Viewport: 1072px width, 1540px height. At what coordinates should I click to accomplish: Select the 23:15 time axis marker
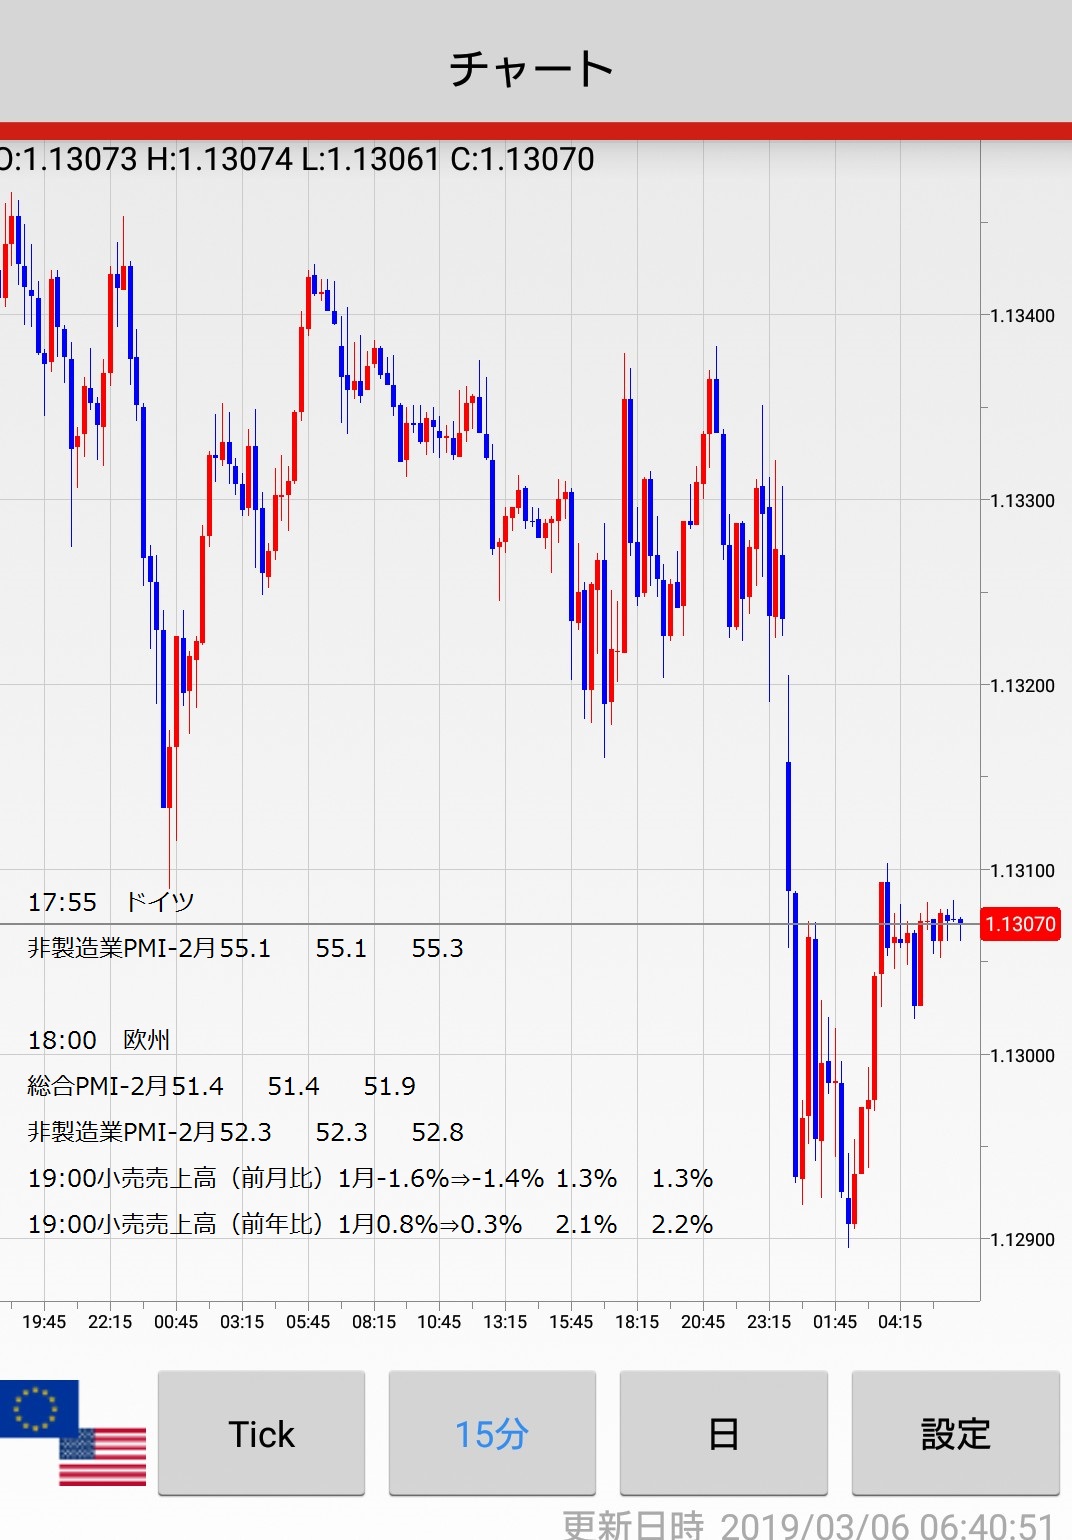click(x=769, y=1322)
